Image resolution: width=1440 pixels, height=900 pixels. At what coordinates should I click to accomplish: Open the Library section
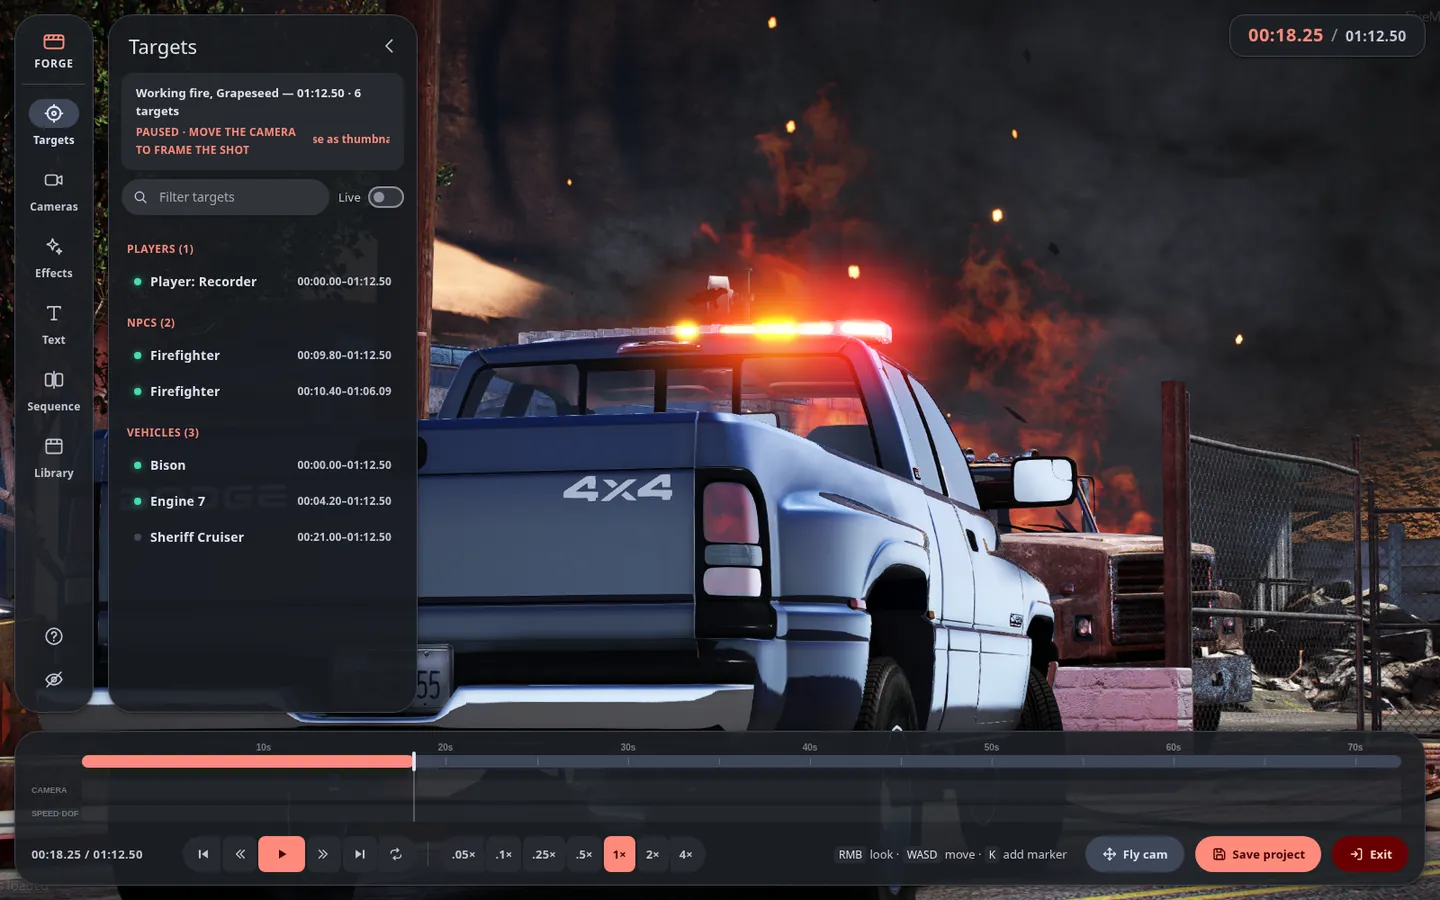54,457
